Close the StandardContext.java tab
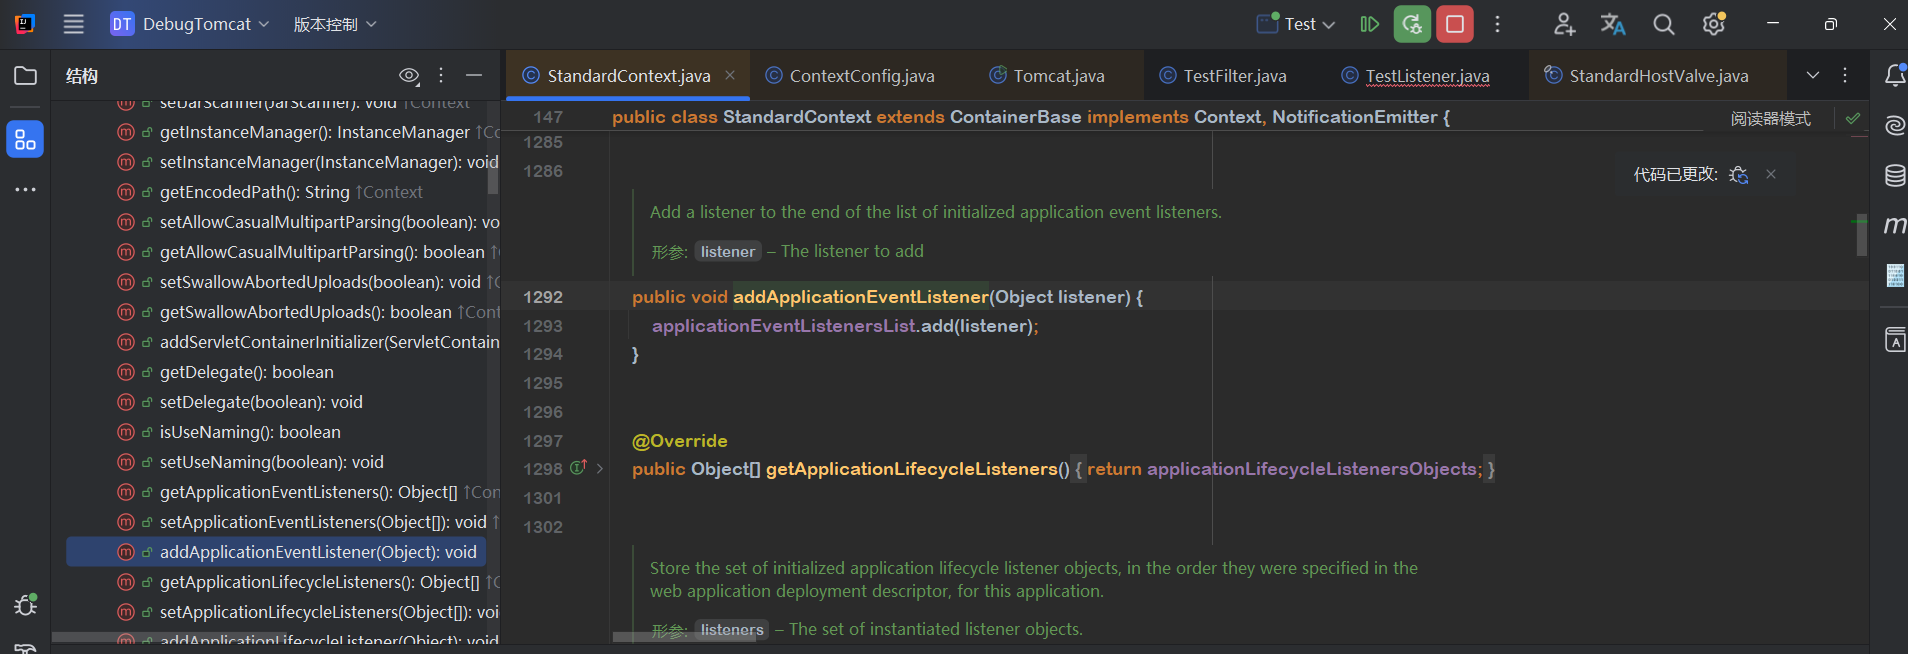Viewport: 1908px width, 654px height. pos(730,76)
